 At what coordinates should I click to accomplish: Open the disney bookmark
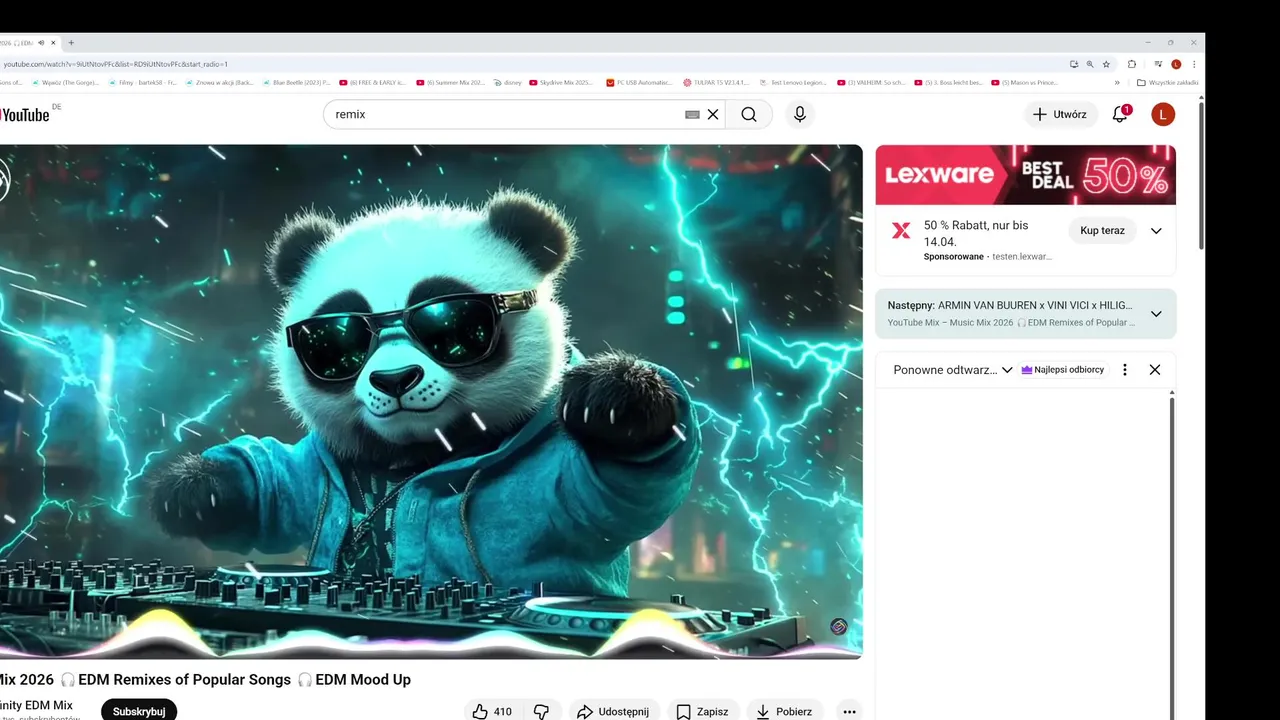[x=508, y=82]
